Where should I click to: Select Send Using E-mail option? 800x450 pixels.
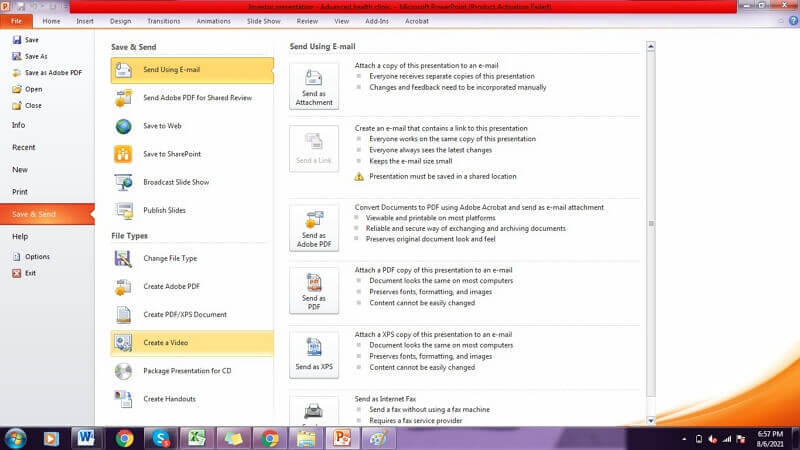(192, 70)
